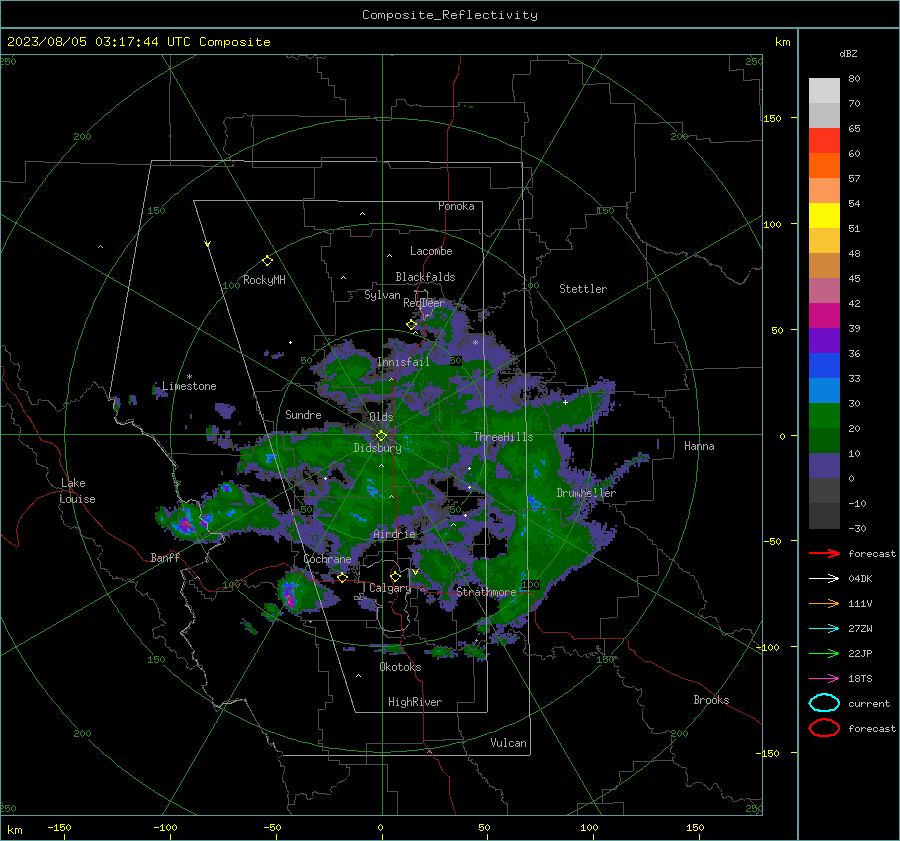Click the Didsbury town label
The height and width of the screenshot is (841, 900).
point(377,448)
